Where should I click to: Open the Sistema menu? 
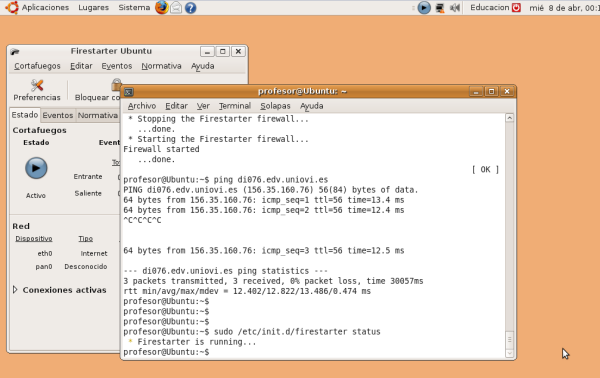(x=134, y=7)
